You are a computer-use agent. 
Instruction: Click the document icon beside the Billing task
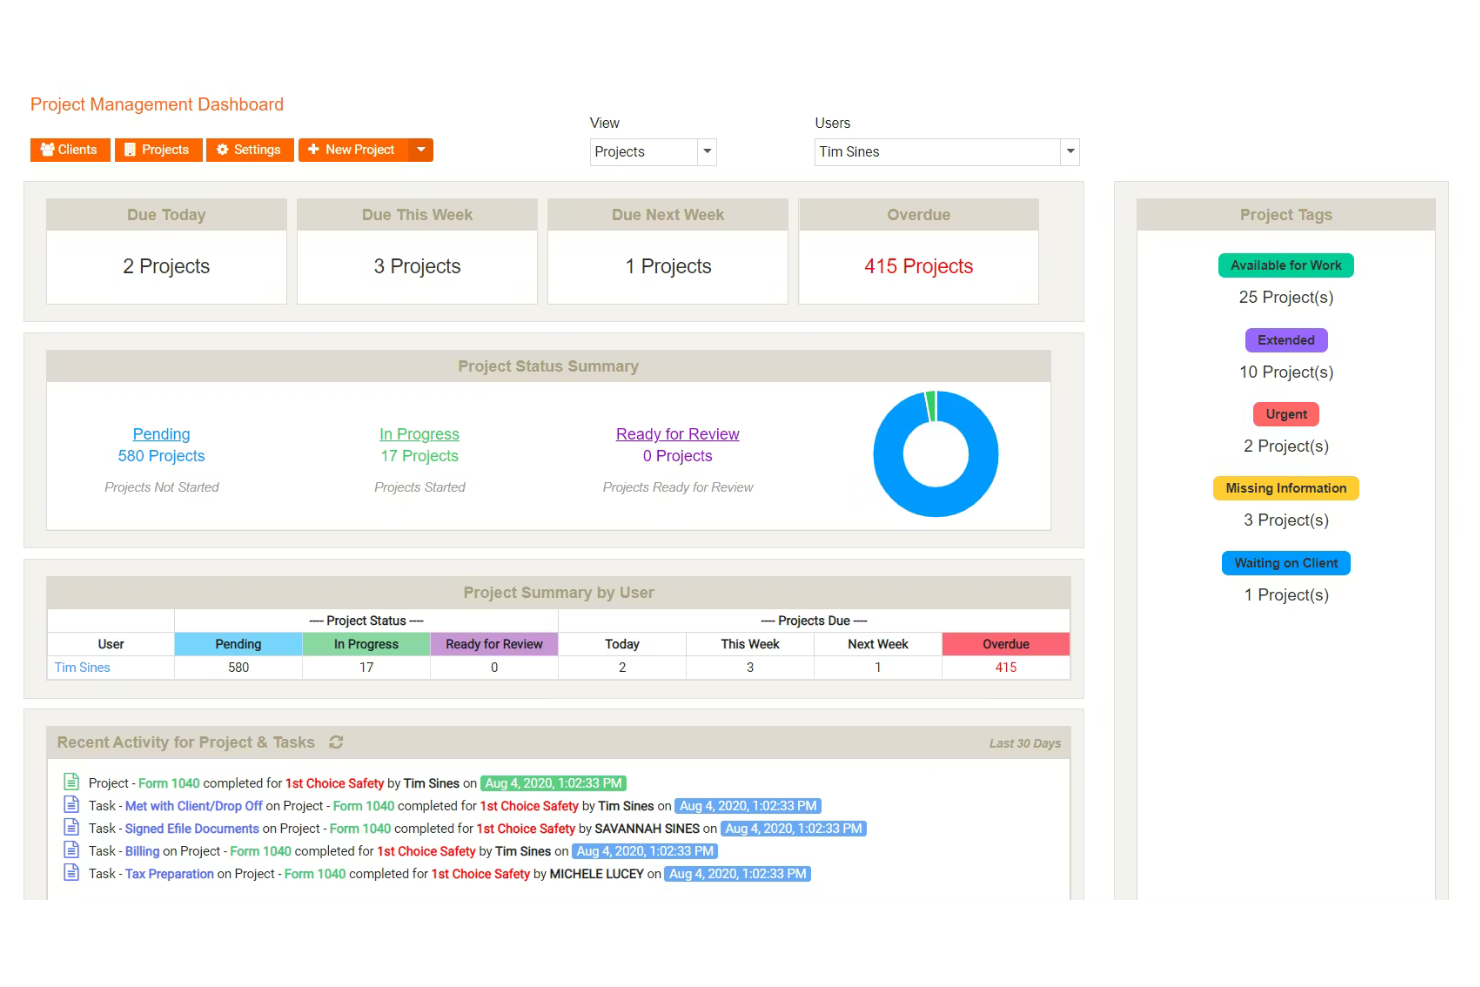[x=71, y=850]
